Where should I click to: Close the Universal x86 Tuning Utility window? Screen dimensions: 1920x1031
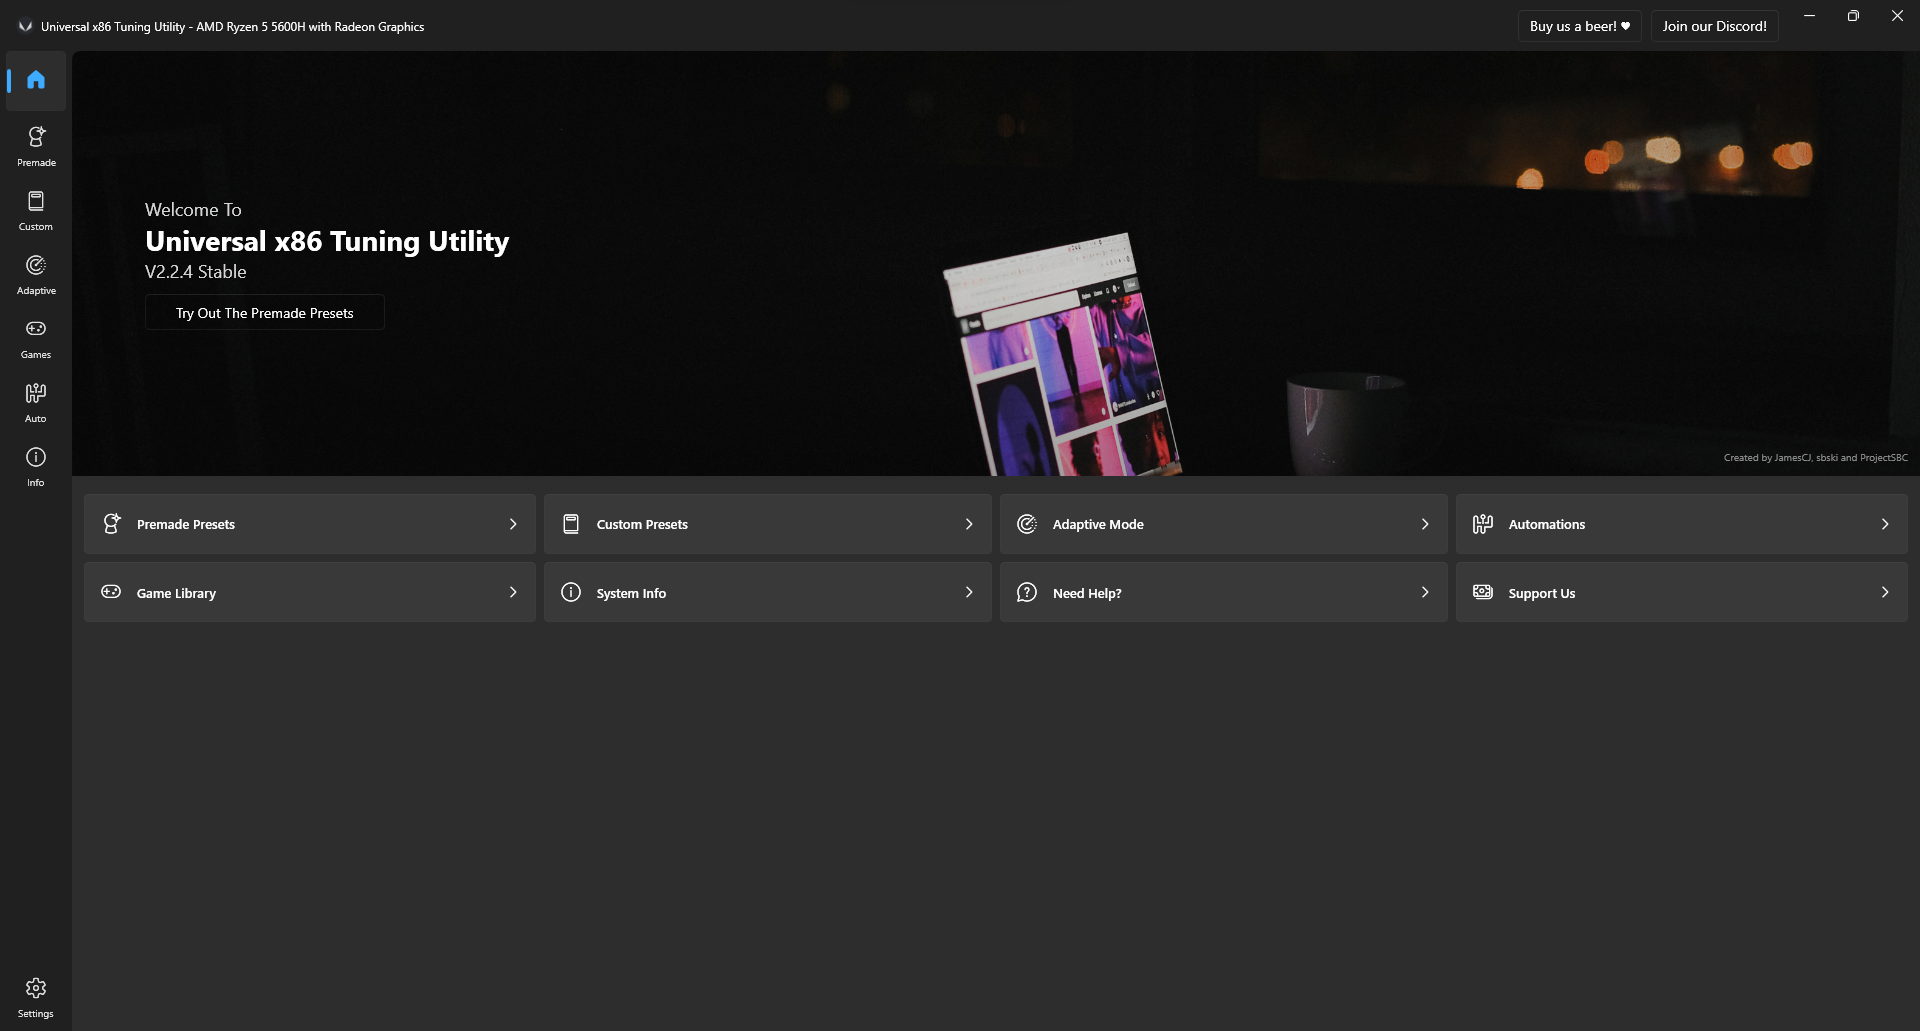[1897, 16]
